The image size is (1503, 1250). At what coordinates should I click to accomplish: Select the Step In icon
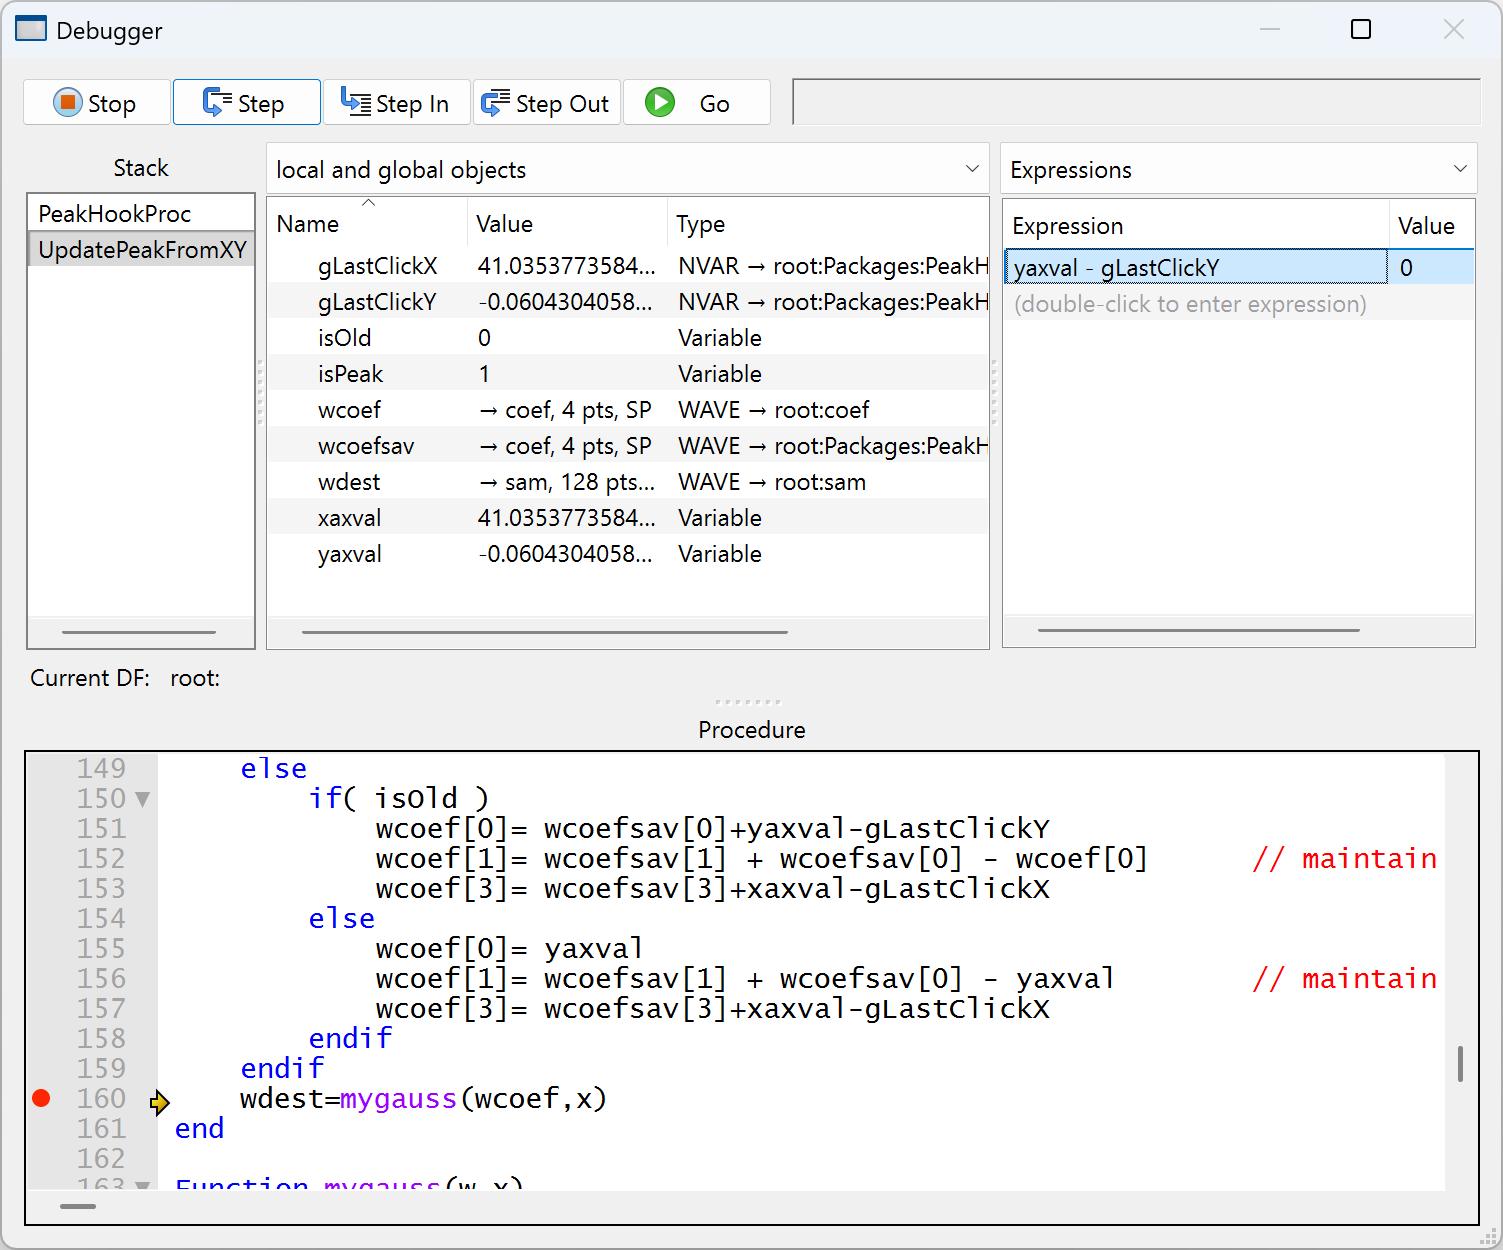pyautogui.click(x=355, y=101)
